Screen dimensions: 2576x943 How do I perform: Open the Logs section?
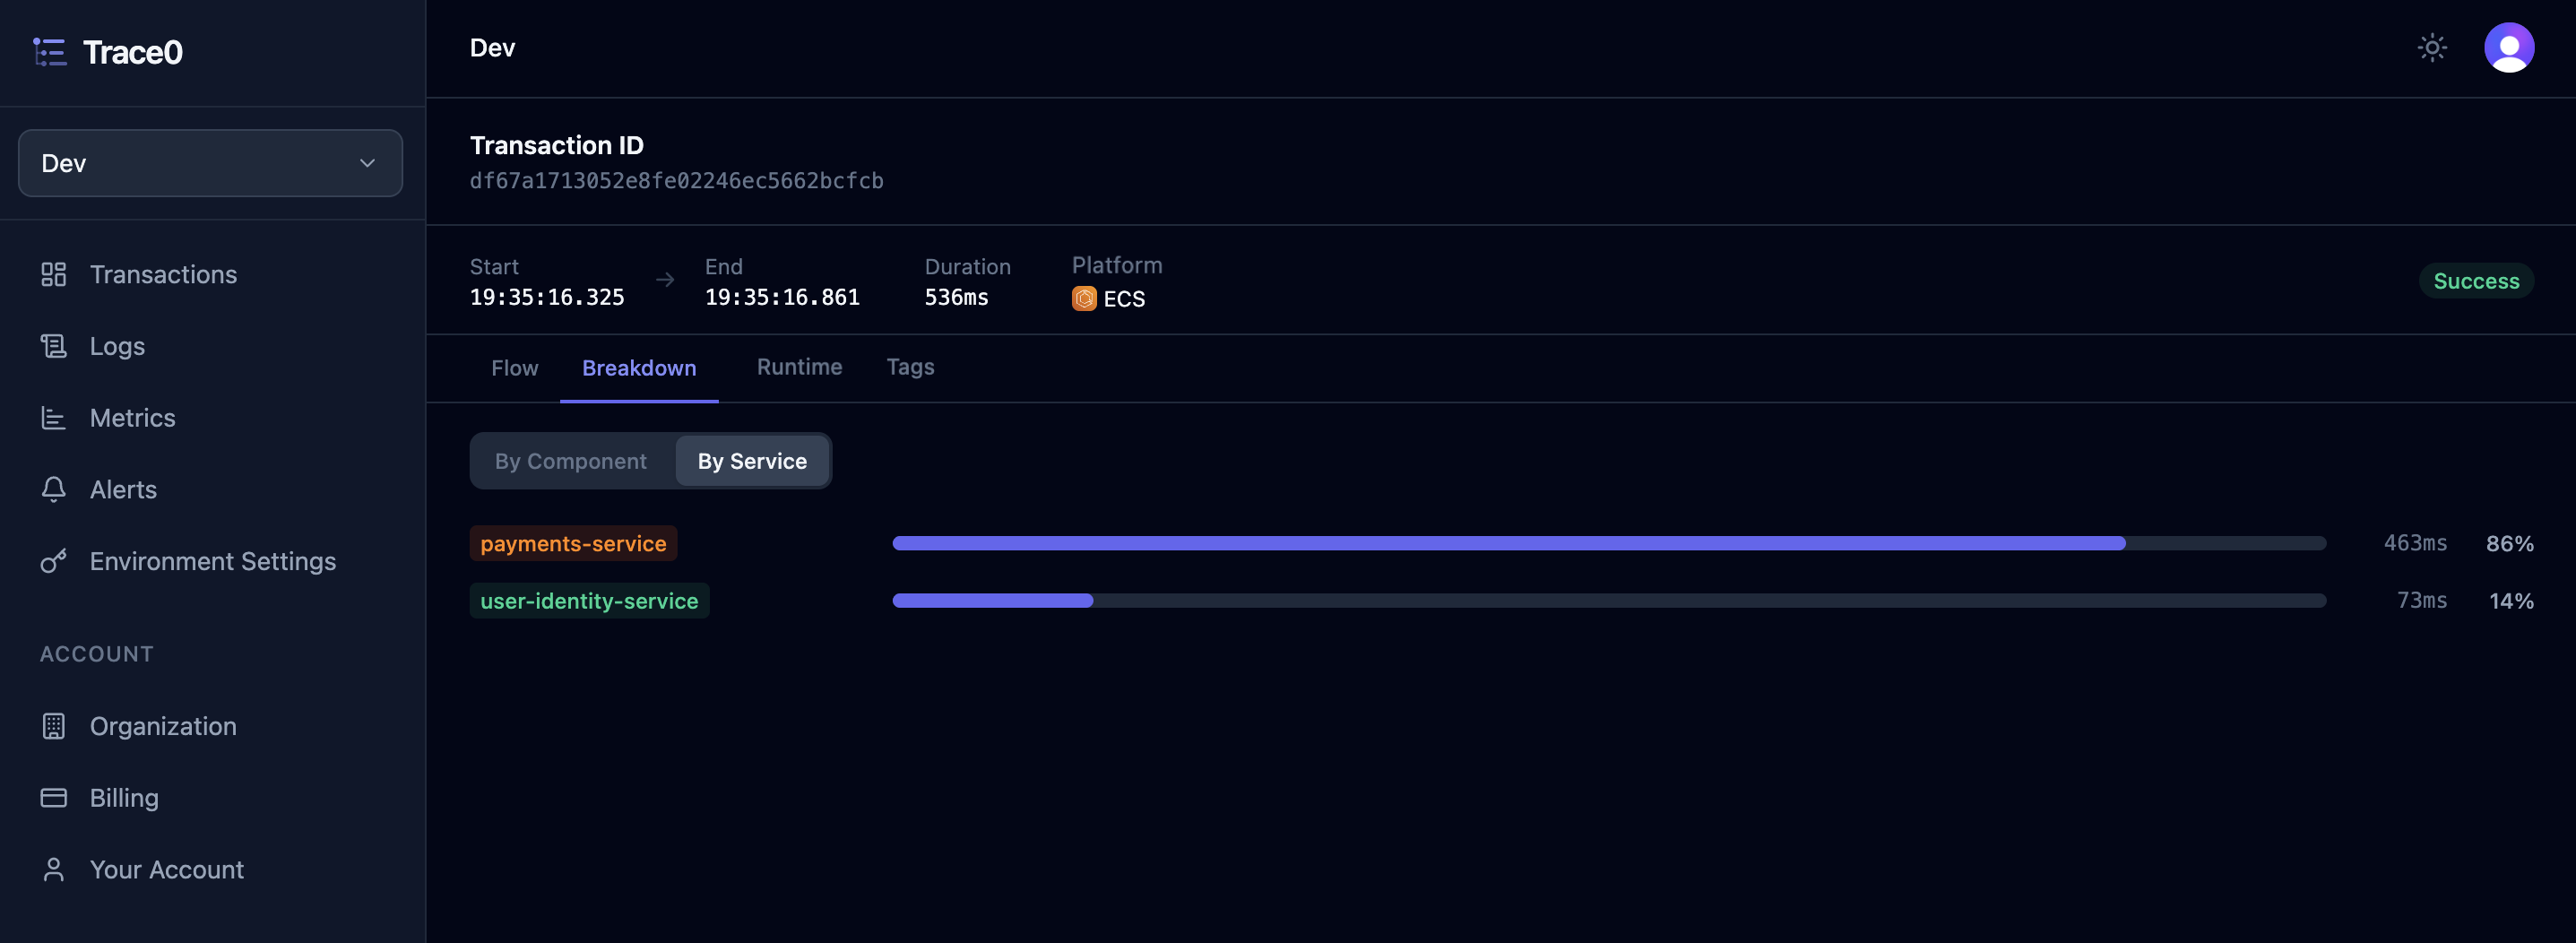point(117,346)
